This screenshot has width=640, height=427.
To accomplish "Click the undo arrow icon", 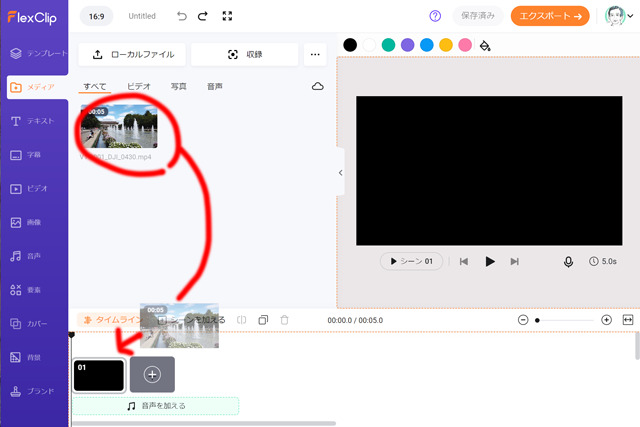I will (182, 16).
